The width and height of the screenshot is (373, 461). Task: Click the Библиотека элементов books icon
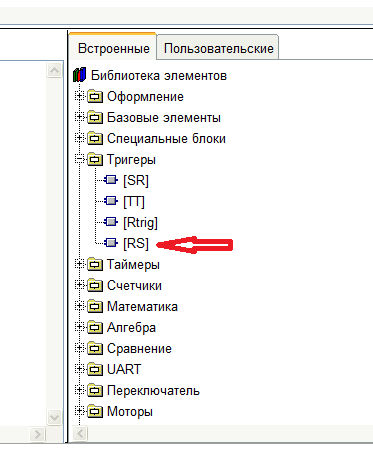coord(80,75)
